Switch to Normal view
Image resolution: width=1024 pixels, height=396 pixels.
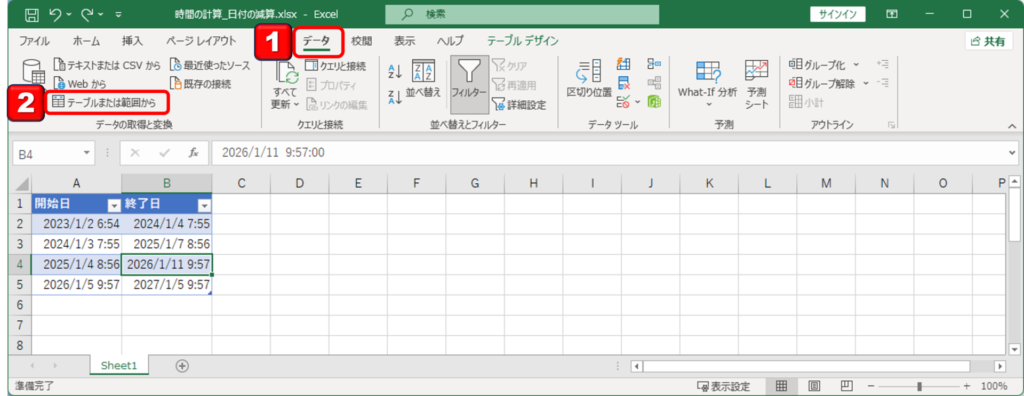click(782, 386)
